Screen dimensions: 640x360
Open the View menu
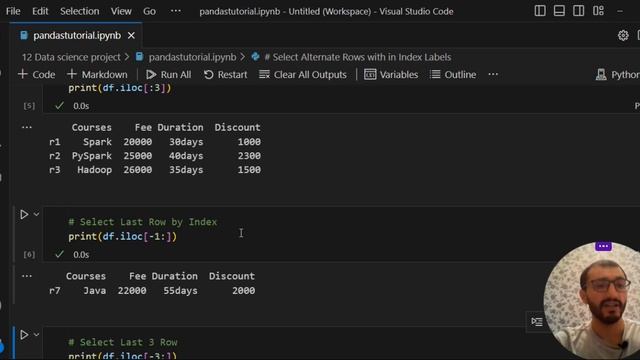click(121, 11)
